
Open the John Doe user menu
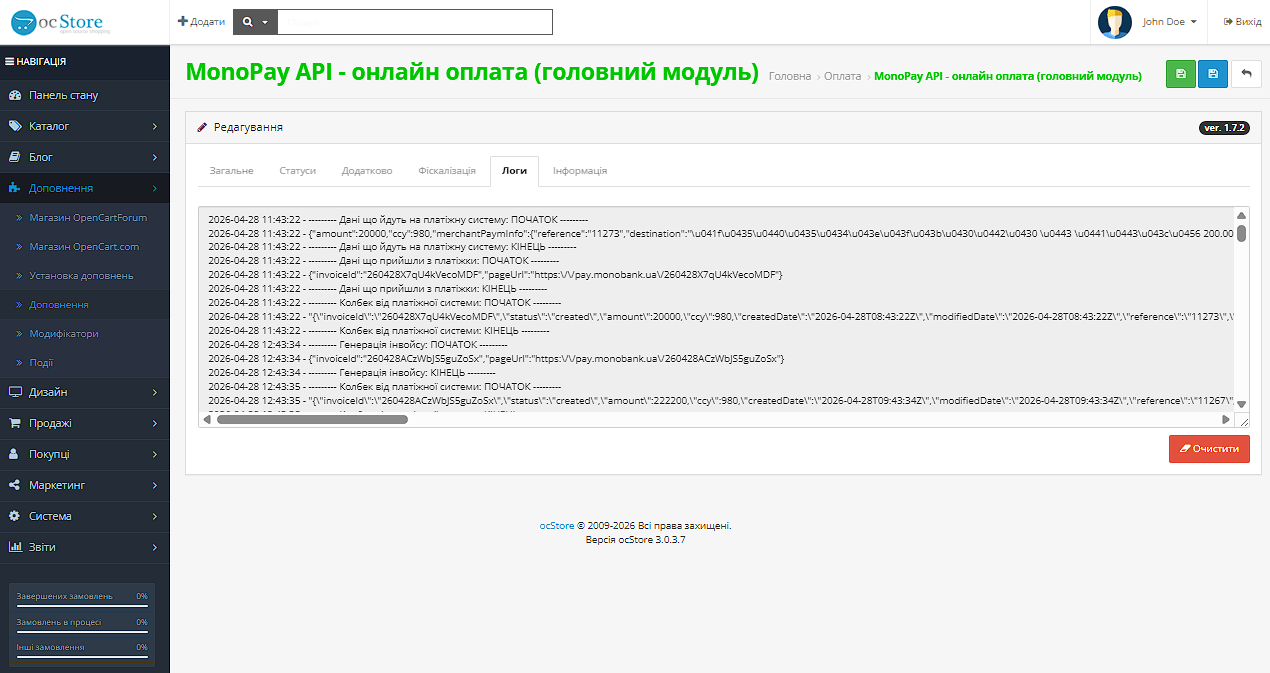tap(1169, 22)
